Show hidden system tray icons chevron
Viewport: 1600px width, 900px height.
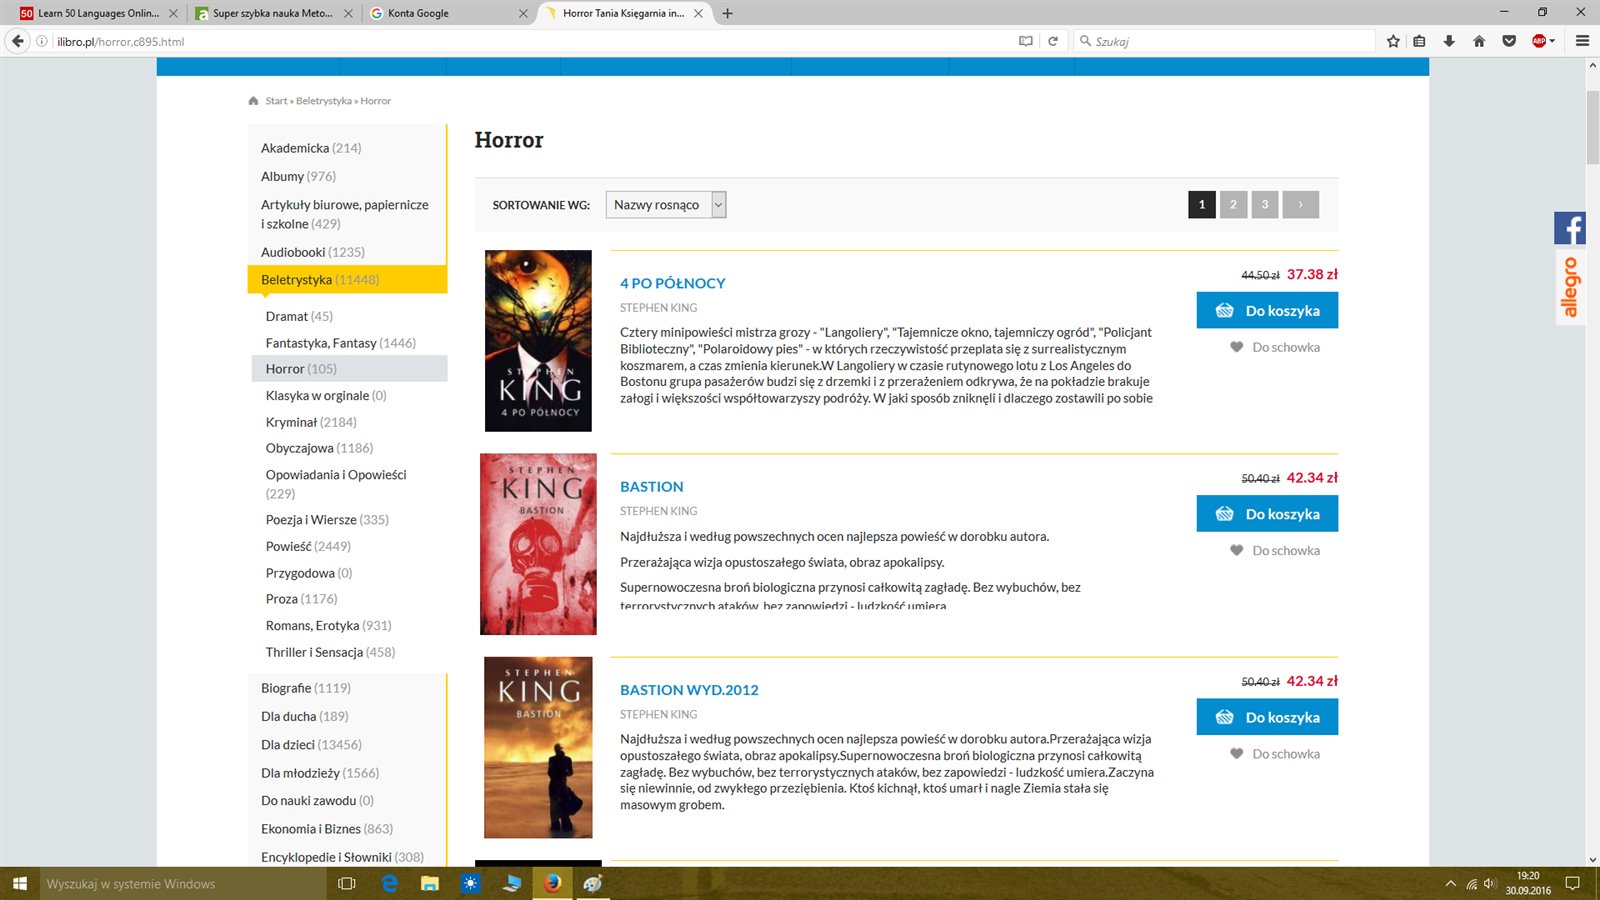[1450, 884]
